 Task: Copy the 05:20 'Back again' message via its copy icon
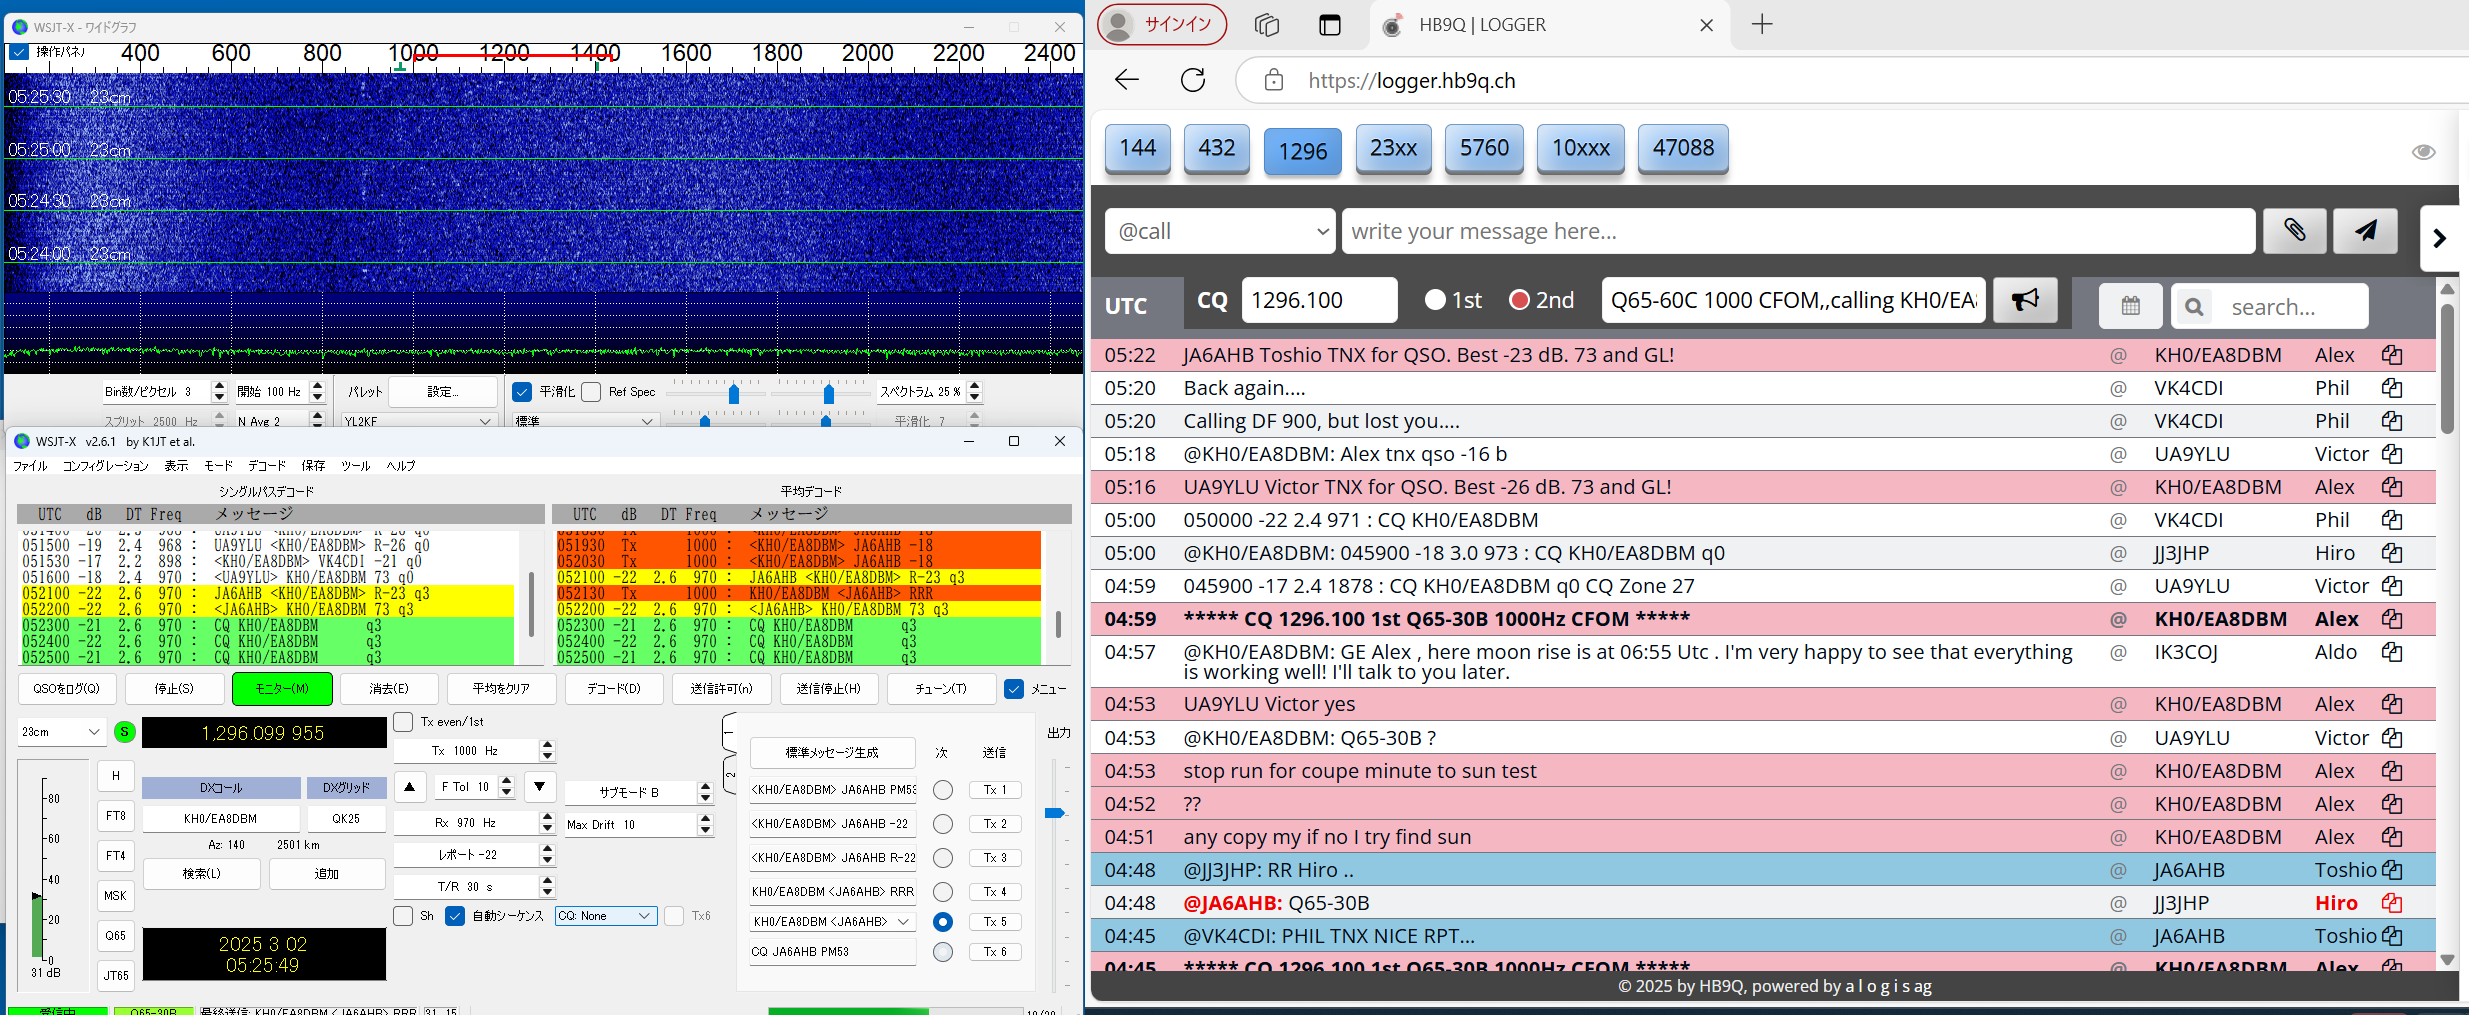(2391, 388)
